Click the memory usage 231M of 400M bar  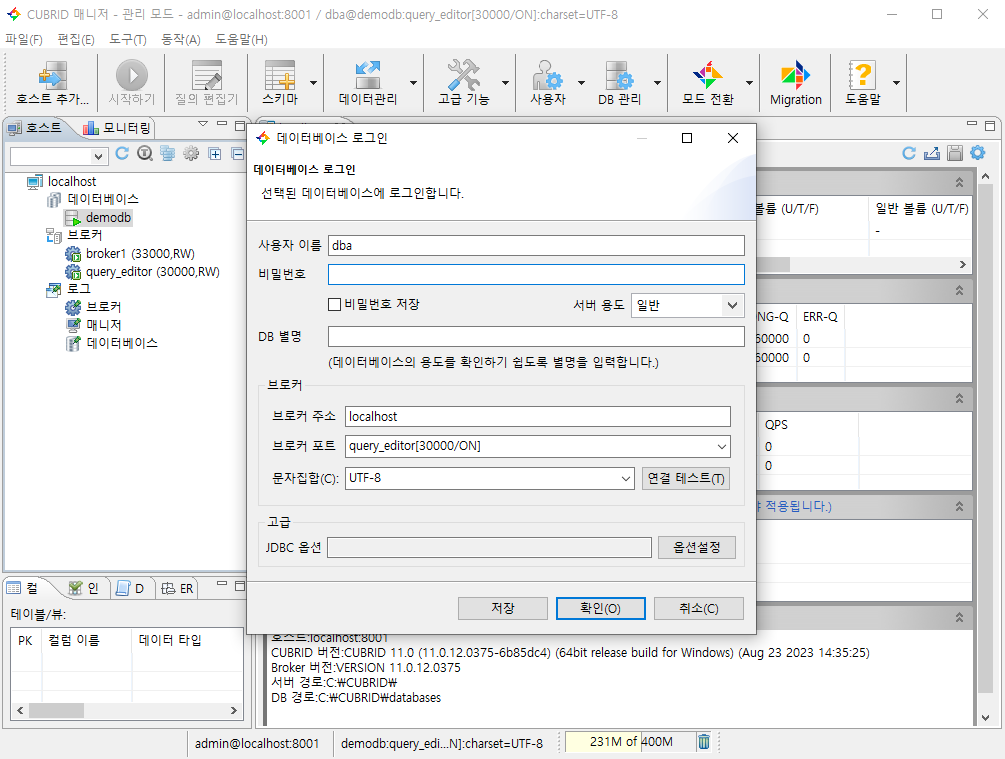pos(631,742)
